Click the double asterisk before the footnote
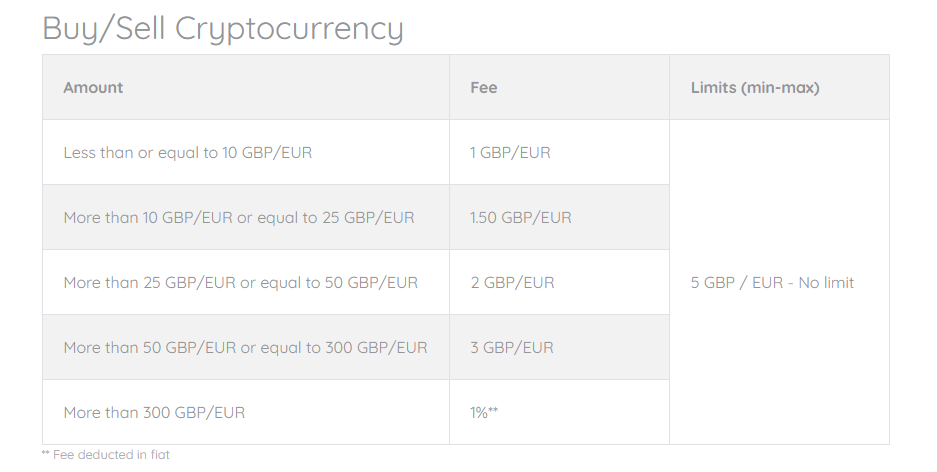The image size is (937, 472). pyautogui.click(x=45, y=453)
